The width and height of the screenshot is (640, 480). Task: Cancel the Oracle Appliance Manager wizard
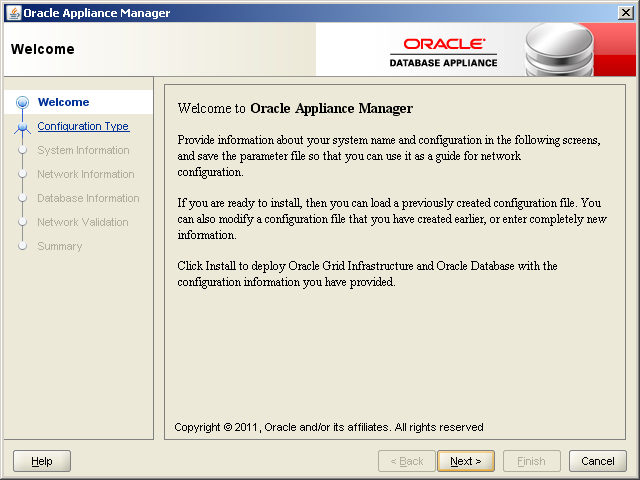coord(598,461)
